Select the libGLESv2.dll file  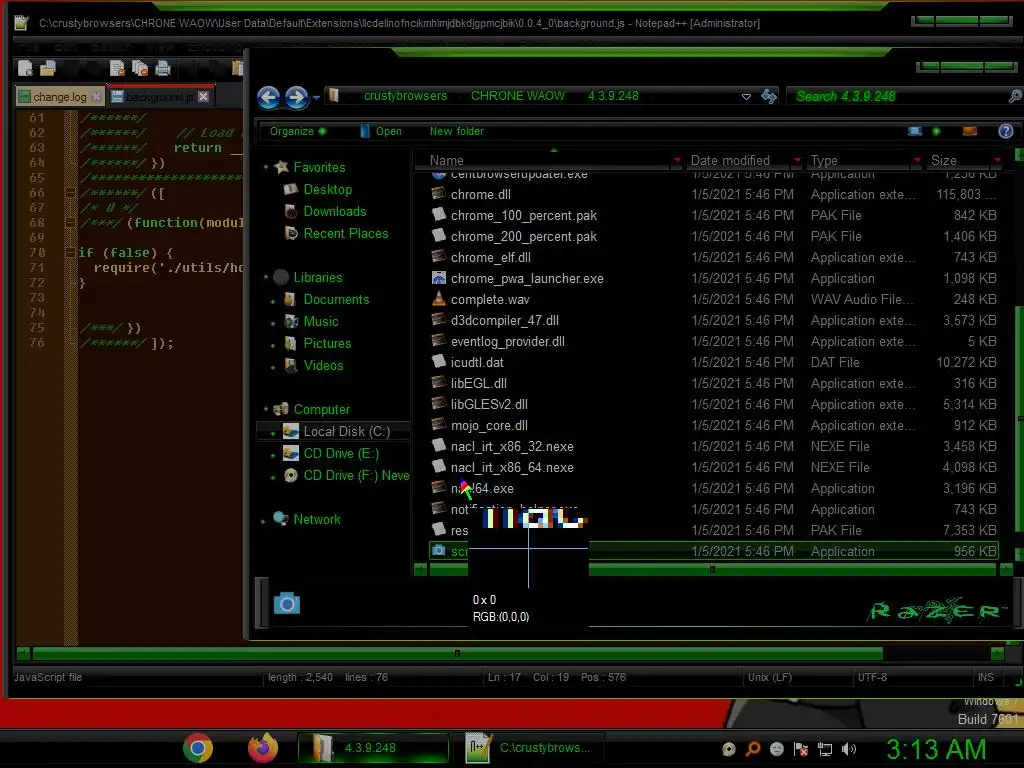pos(489,405)
